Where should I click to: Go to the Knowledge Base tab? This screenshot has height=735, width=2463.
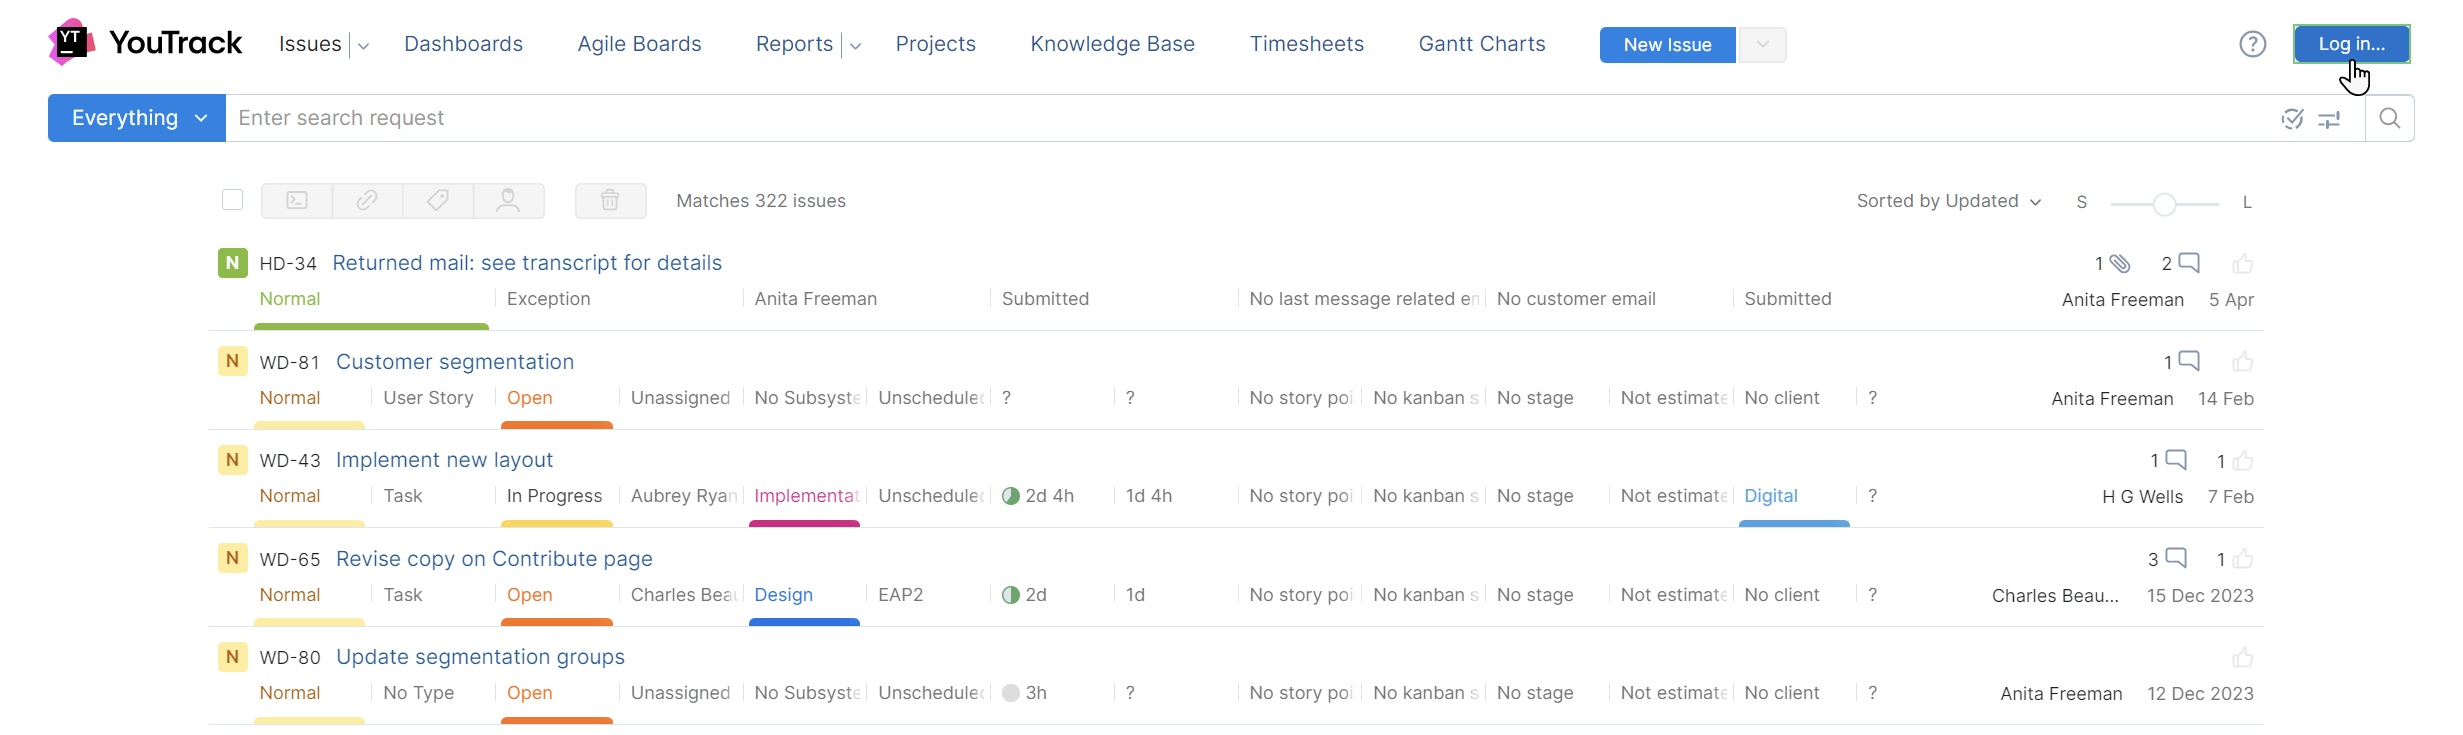click(1112, 44)
